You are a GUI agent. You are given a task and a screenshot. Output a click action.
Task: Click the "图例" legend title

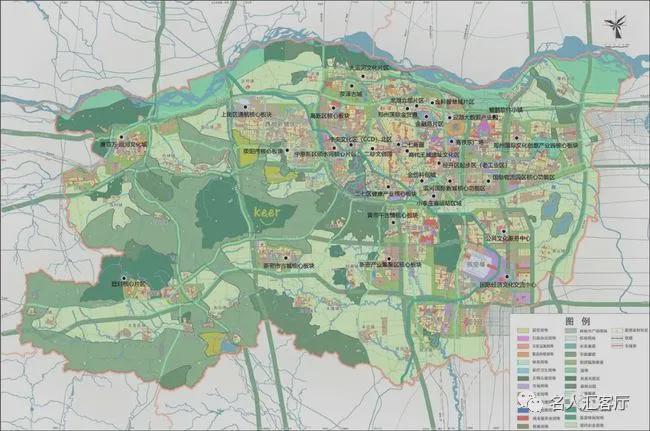577,321
